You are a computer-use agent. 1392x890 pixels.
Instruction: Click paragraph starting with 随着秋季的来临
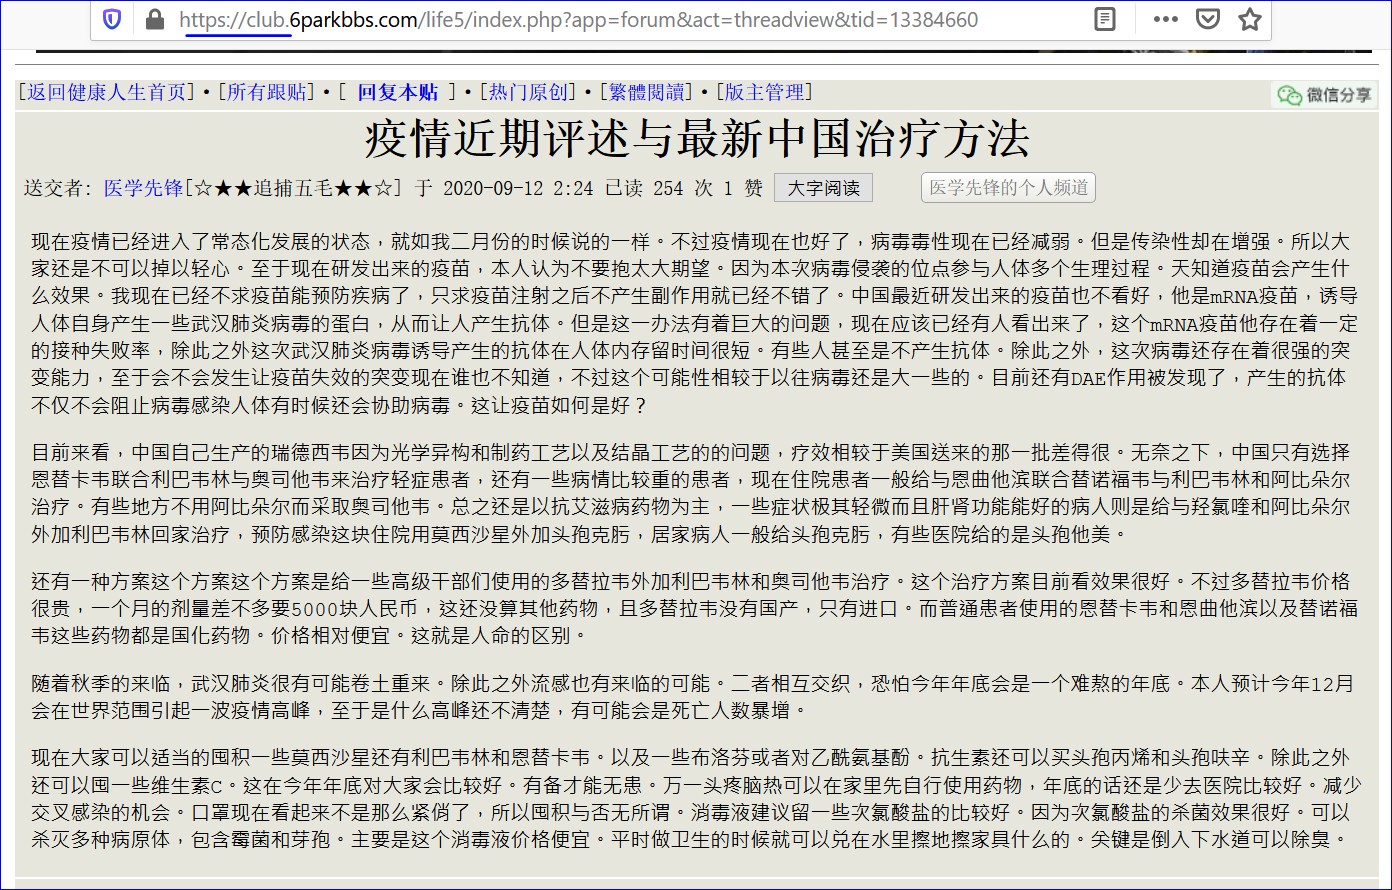(692, 697)
